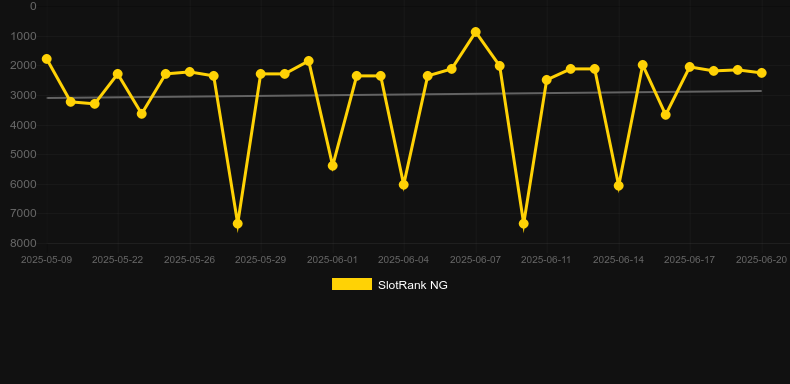Click the 8000 y-axis label
The width and height of the screenshot is (790, 384).
(24, 243)
